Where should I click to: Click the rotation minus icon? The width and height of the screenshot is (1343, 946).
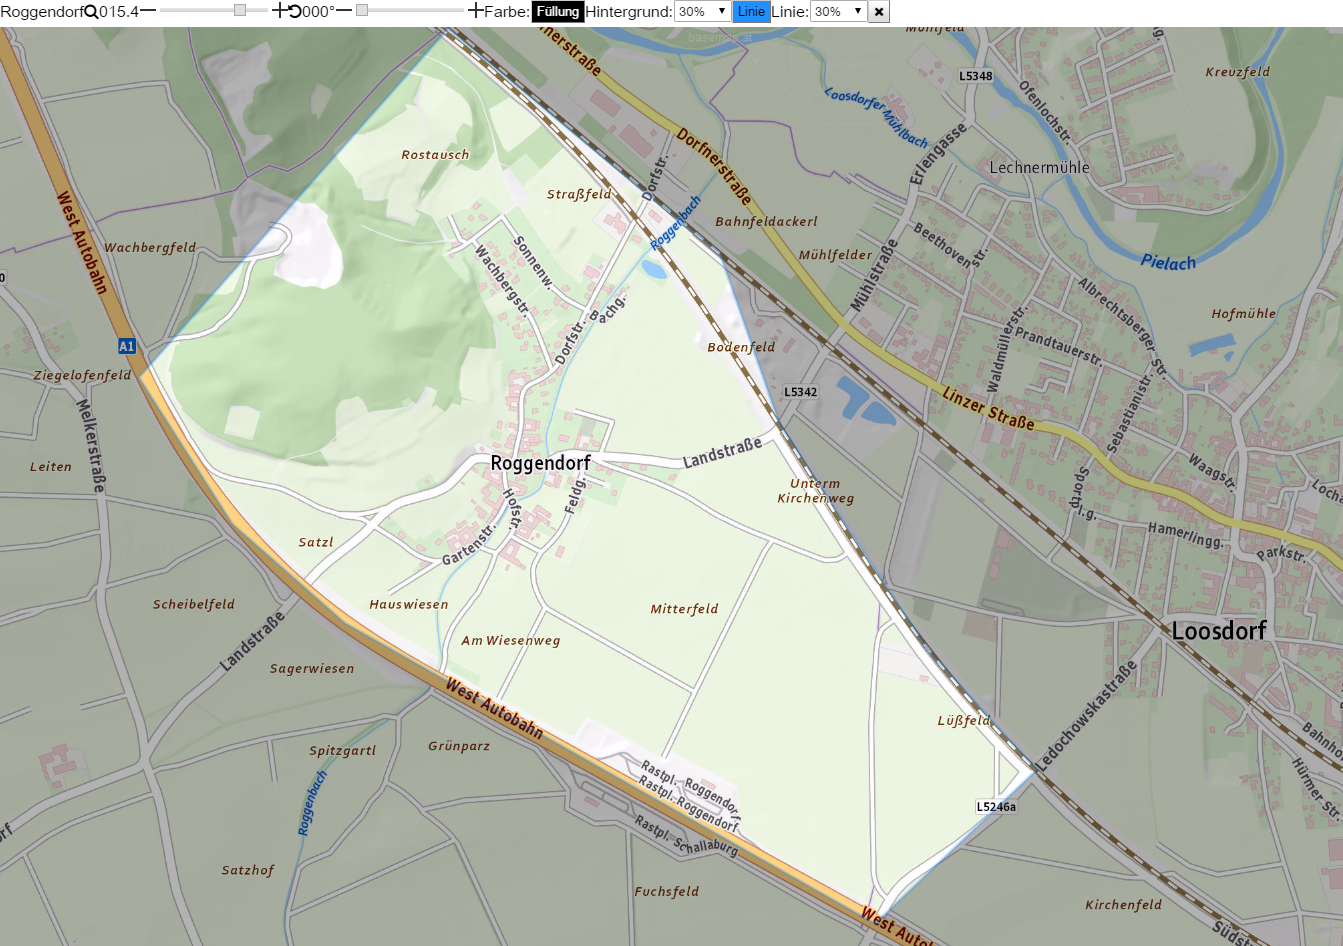[344, 10]
